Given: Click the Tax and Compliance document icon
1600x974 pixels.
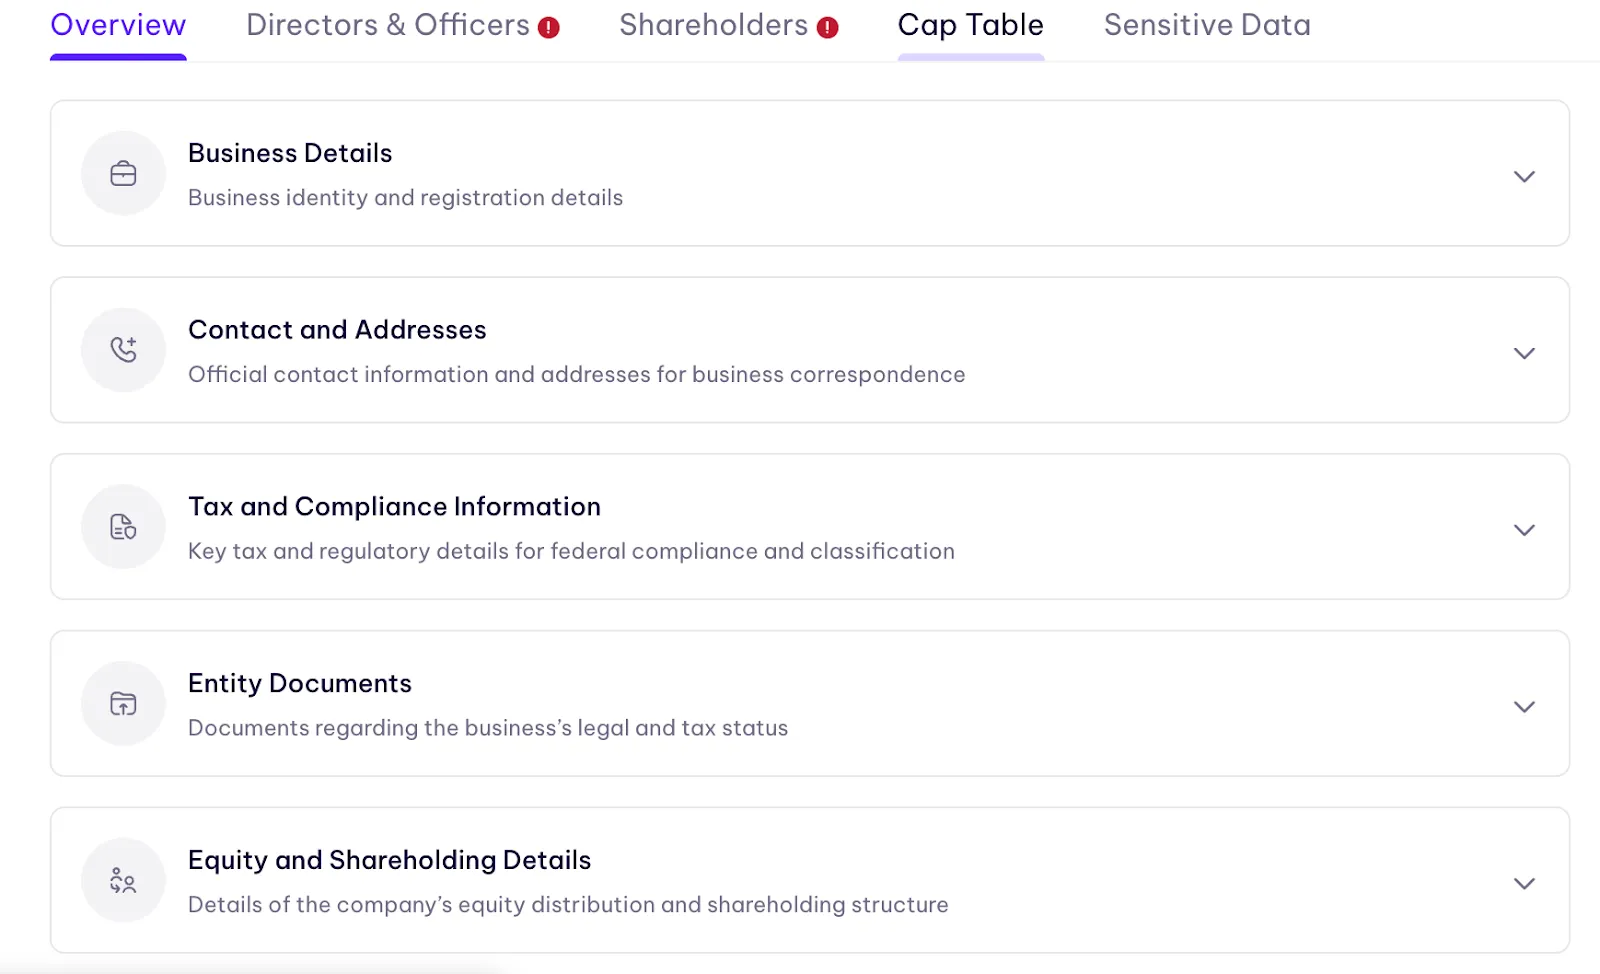Looking at the screenshot, I should 123,527.
